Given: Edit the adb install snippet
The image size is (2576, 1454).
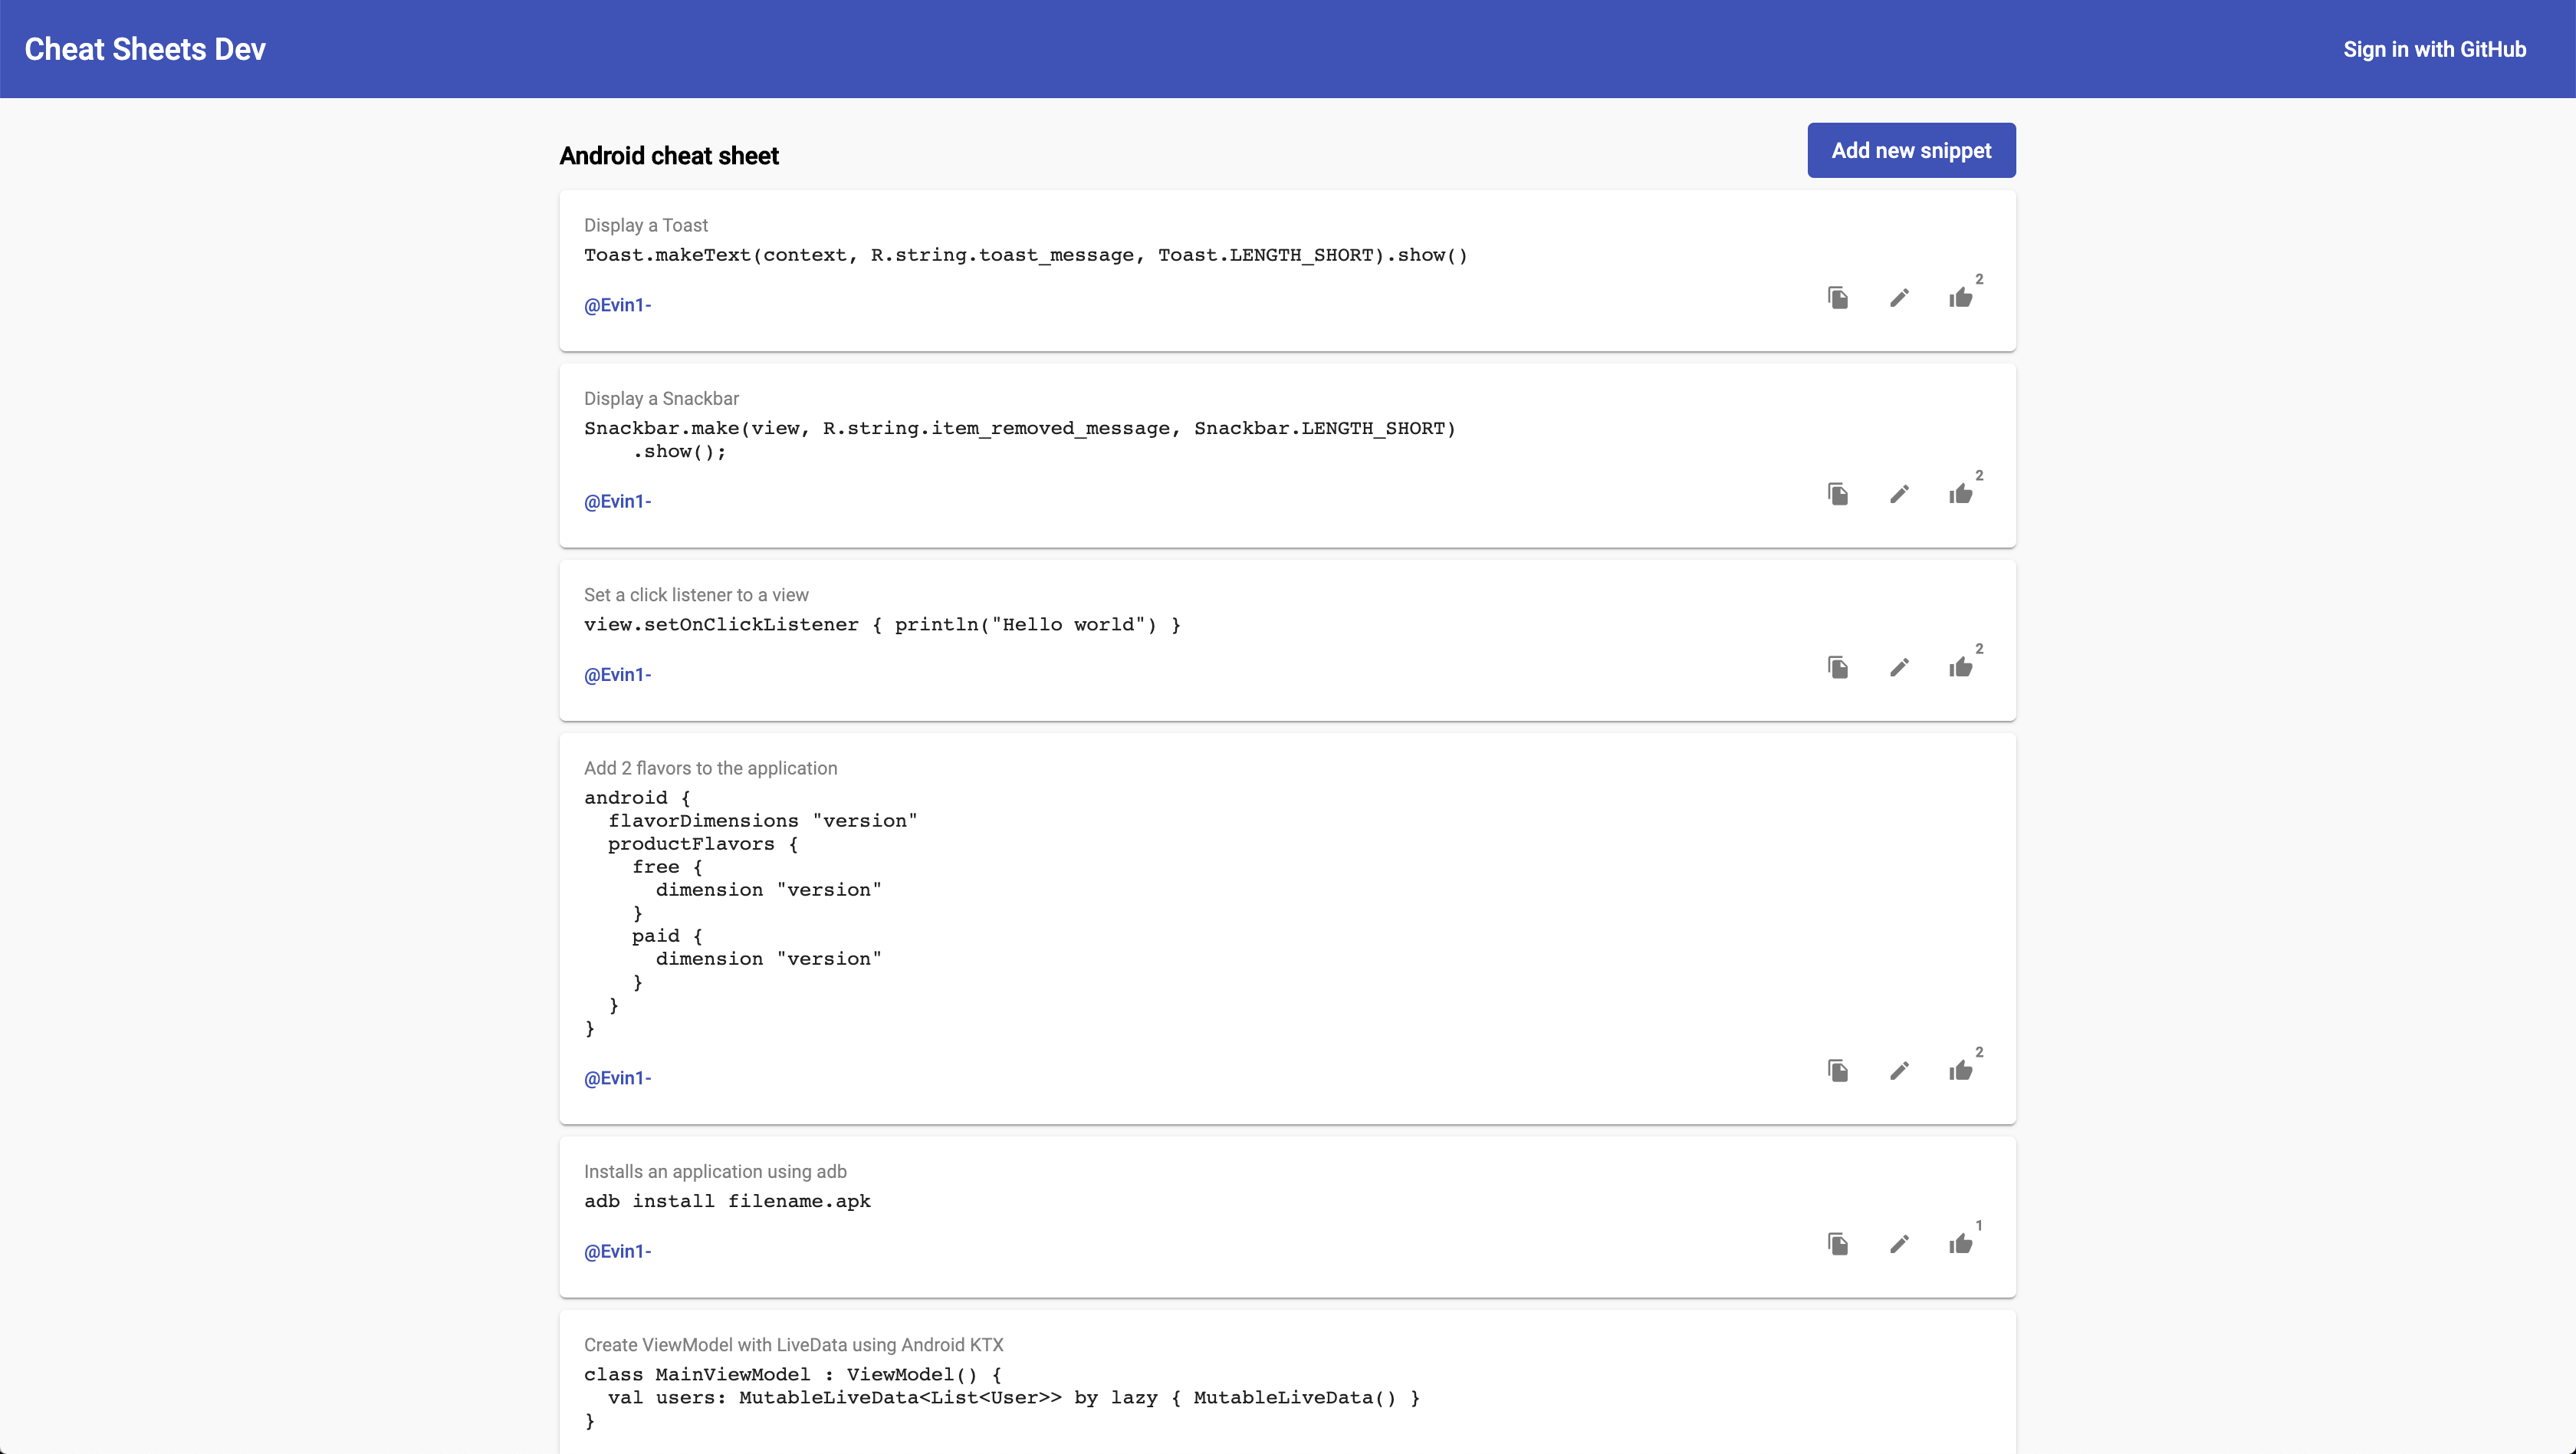Looking at the screenshot, I should [1899, 1244].
